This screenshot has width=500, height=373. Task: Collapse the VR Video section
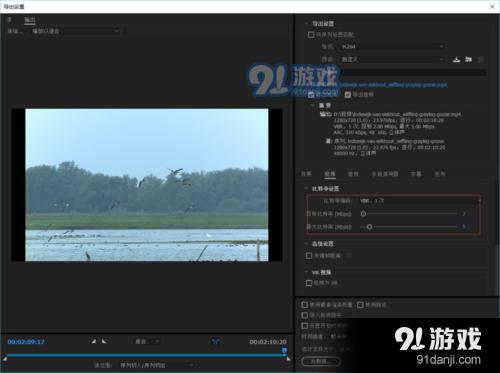pos(306,272)
